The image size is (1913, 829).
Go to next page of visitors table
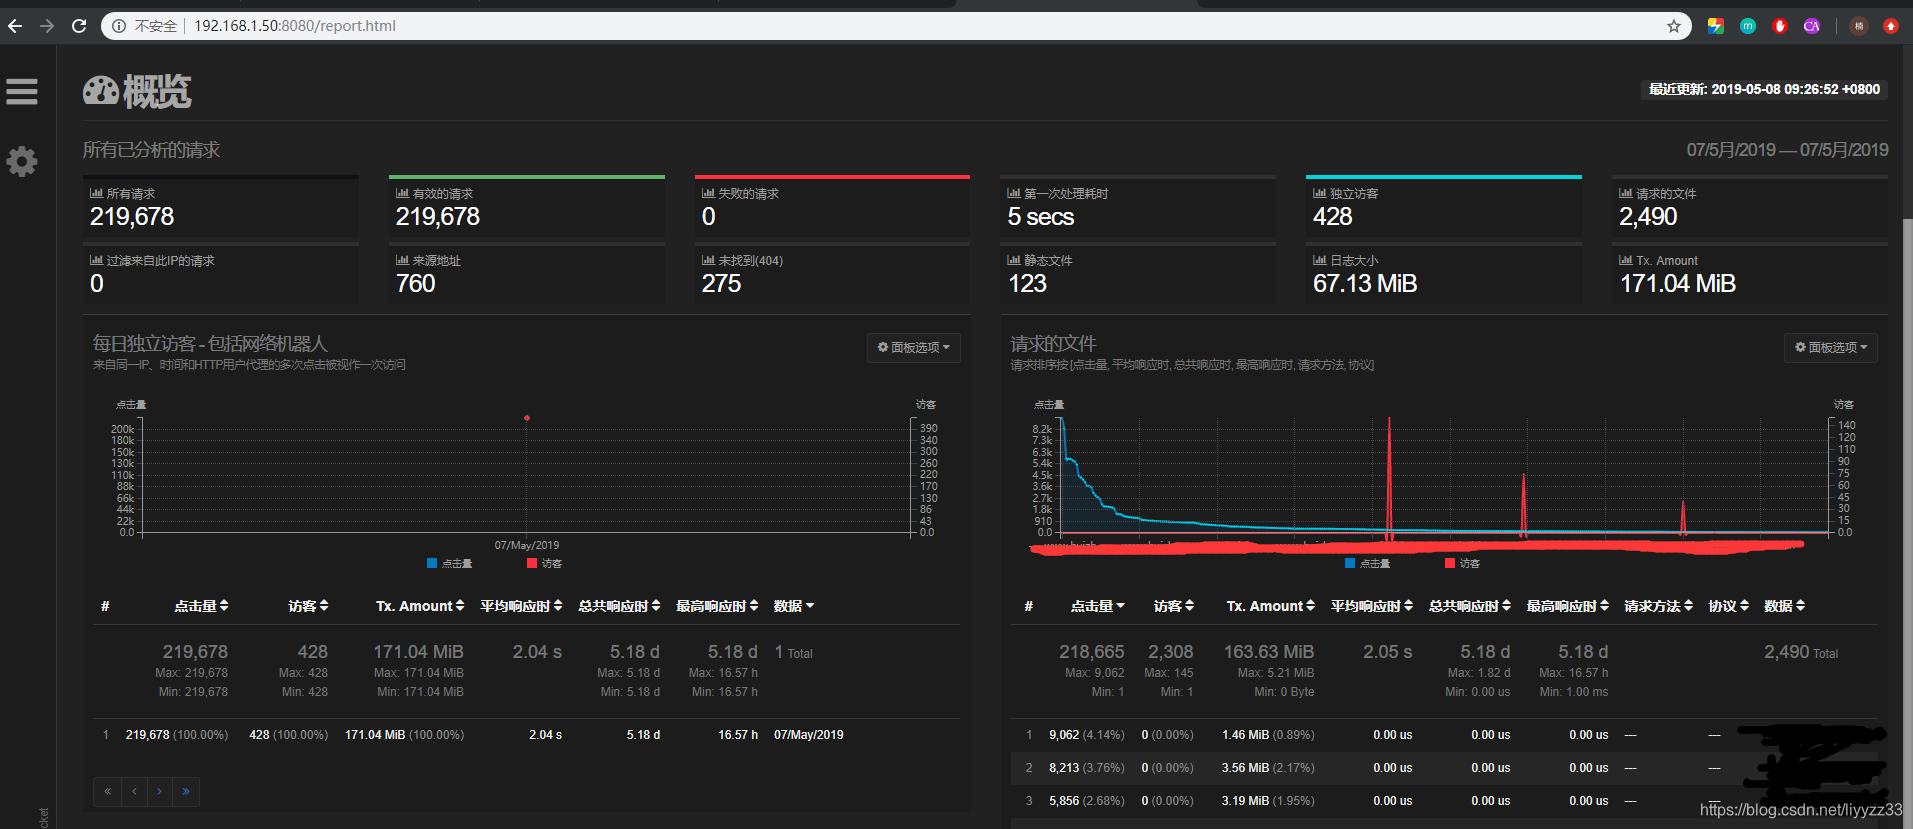coord(160,792)
